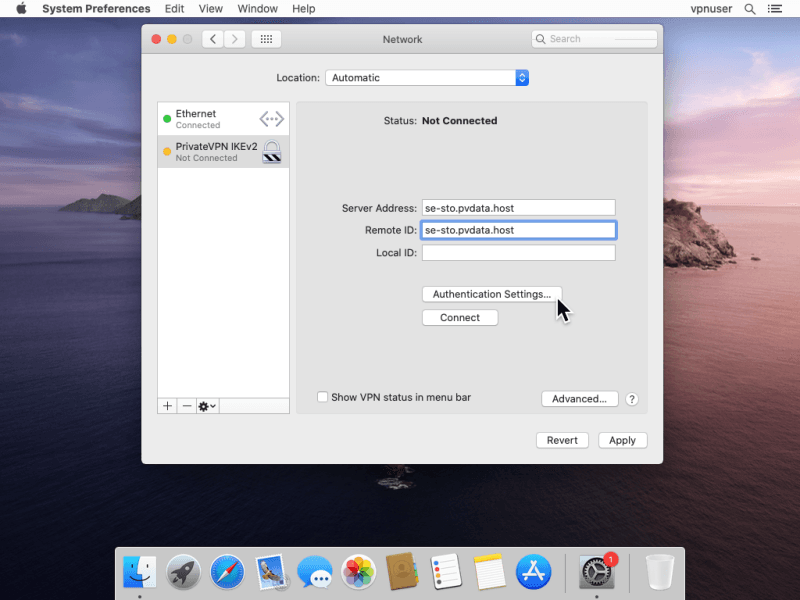Viewport: 800px width, 600px height.
Task: Click into the Local ID field
Action: 518,253
